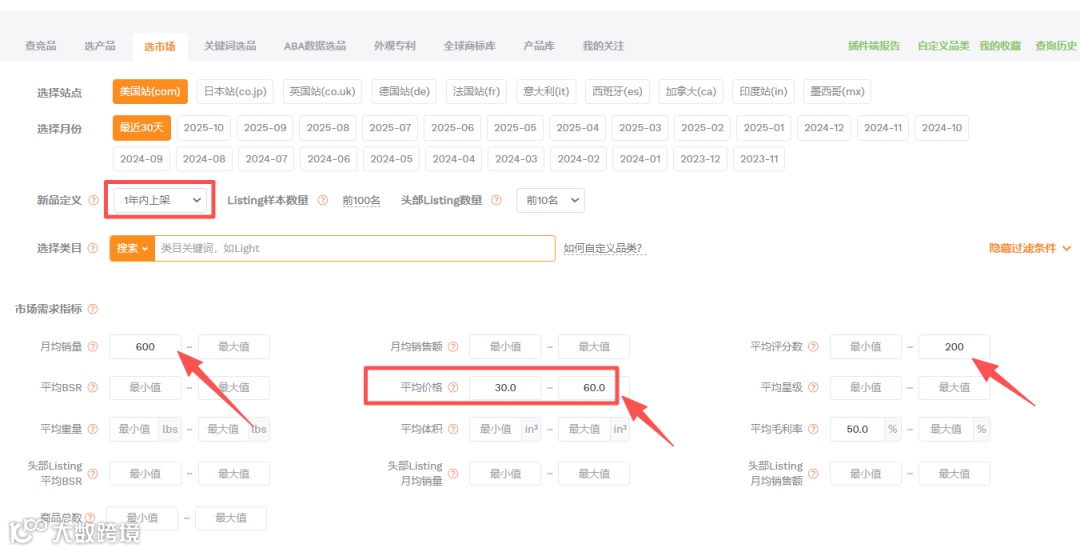The height and width of the screenshot is (552, 1080).
Task: Click help icon next to 平均重量
Action: tap(93, 429)
